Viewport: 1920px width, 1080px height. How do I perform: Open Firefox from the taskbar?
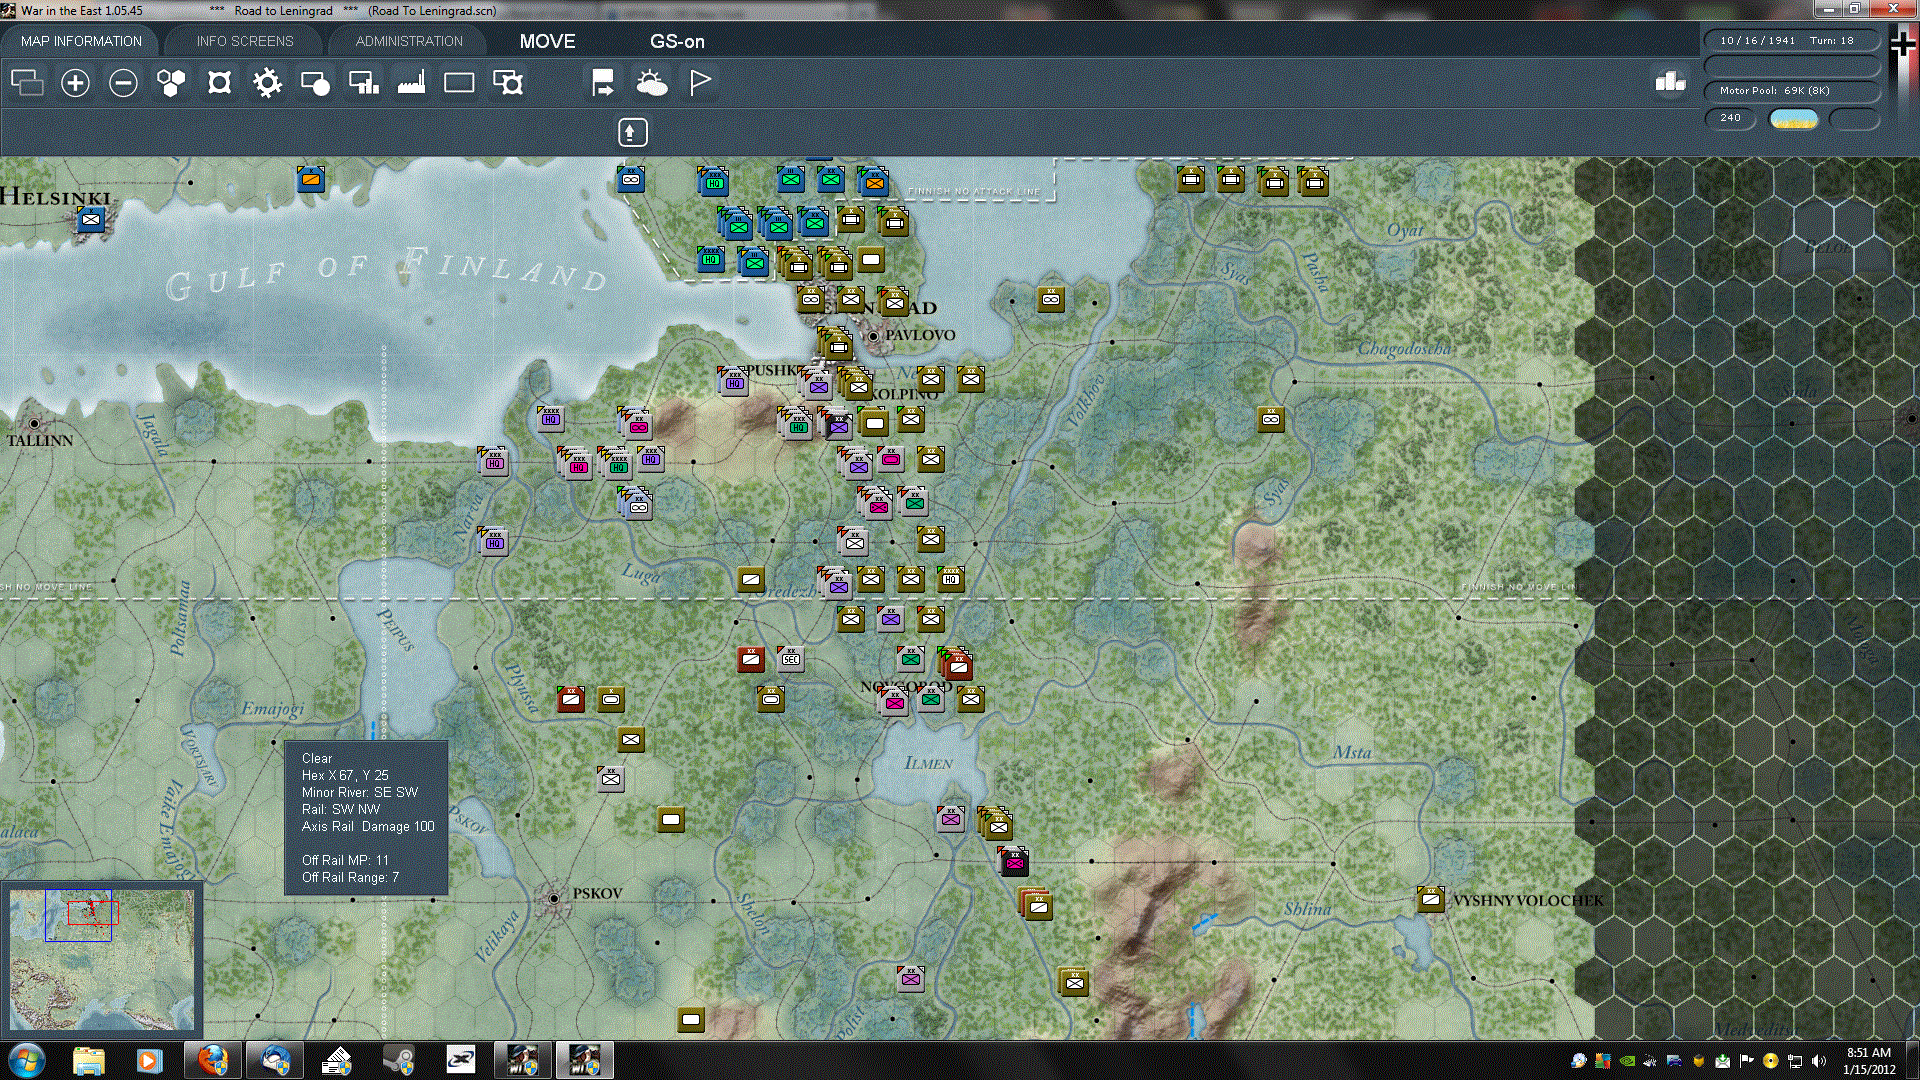212,1060
